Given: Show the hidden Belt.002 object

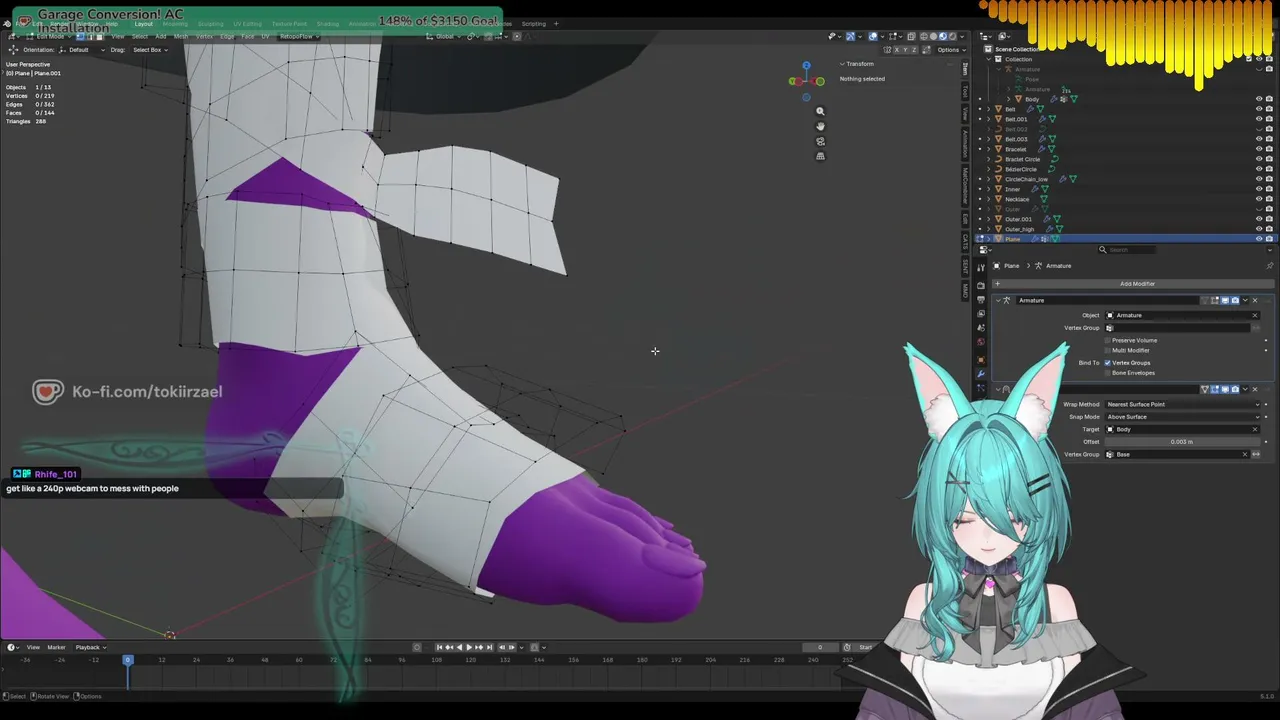Looking at the screenshot, I should coord(1259,129).
